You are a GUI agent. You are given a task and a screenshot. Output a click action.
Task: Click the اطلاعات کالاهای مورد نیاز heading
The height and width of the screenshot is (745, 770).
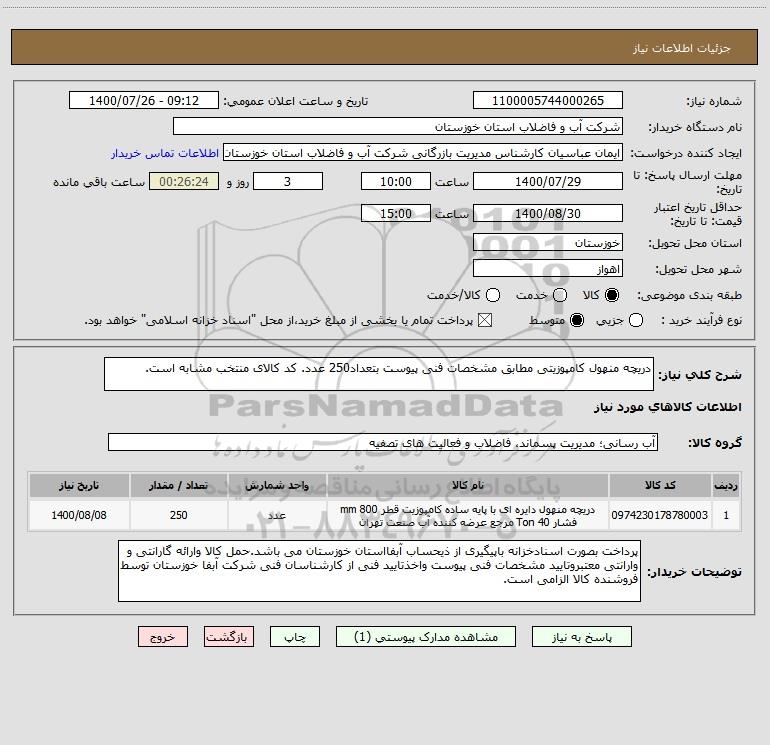(668, 407)
